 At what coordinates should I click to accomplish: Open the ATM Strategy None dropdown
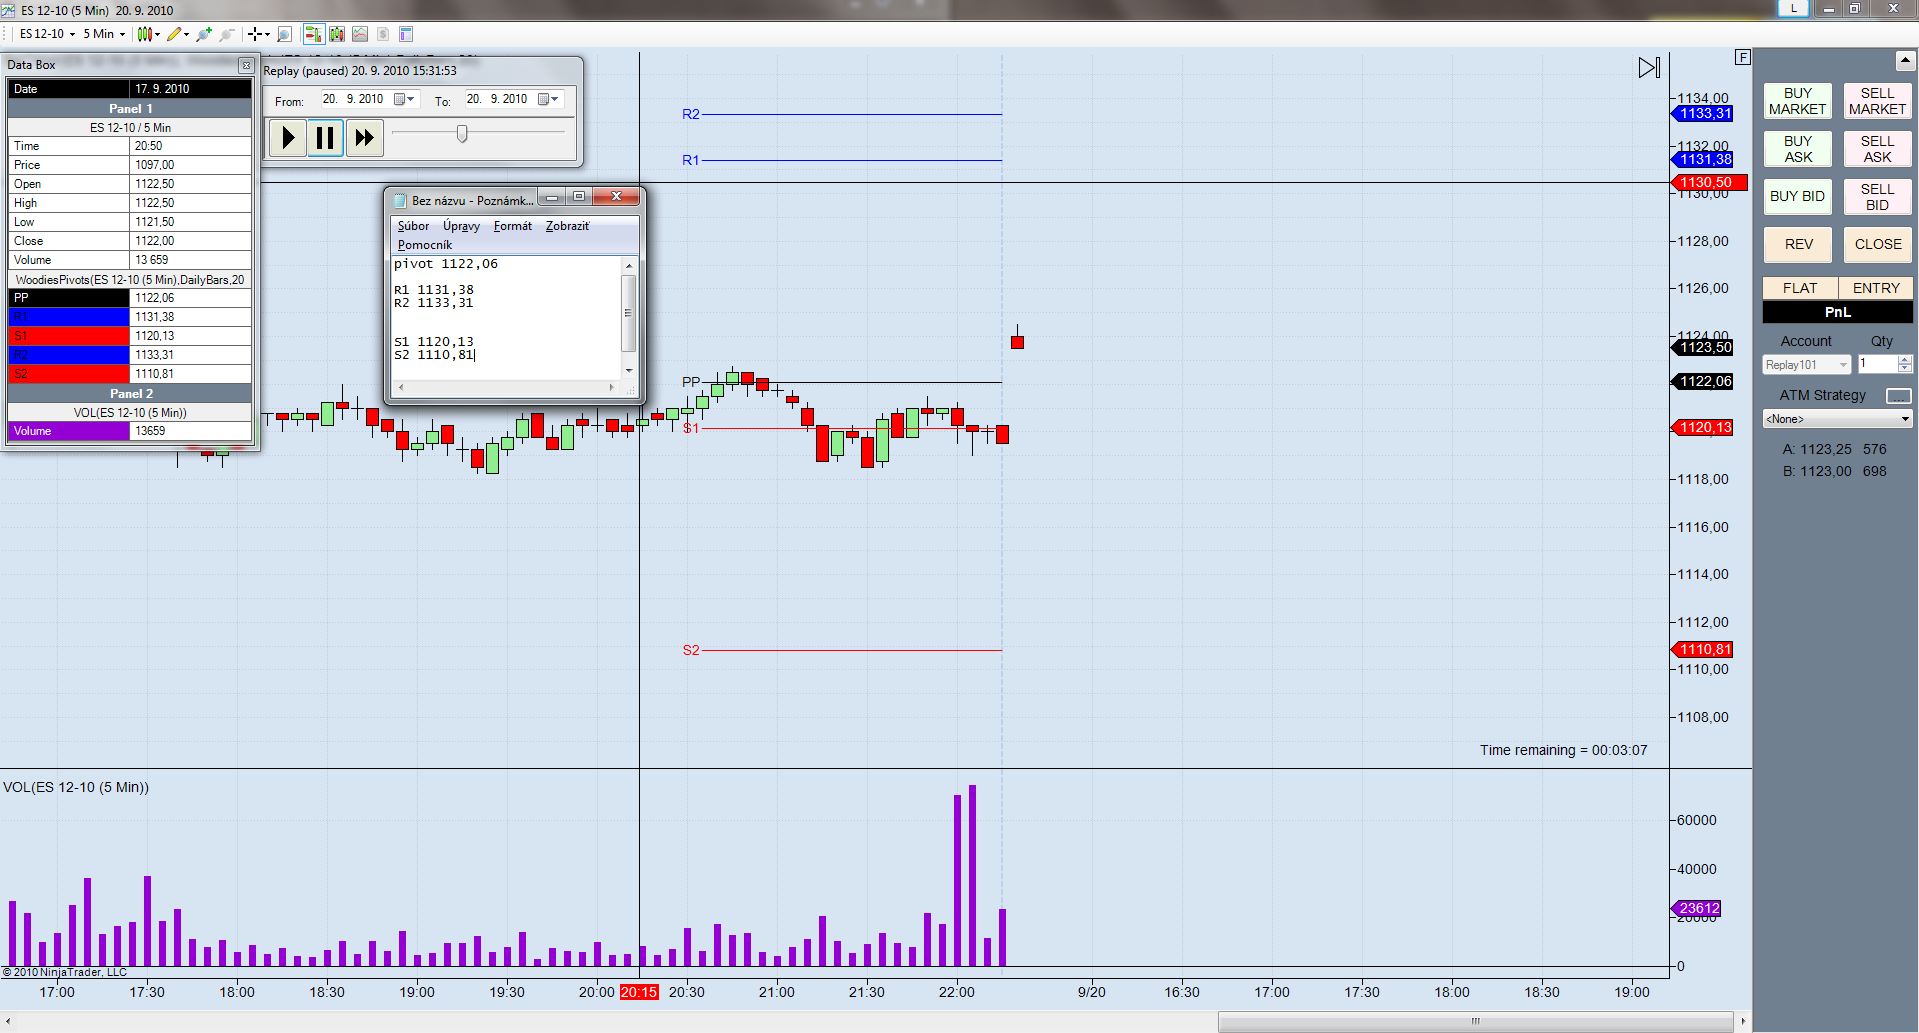(x=1837, y=419)
